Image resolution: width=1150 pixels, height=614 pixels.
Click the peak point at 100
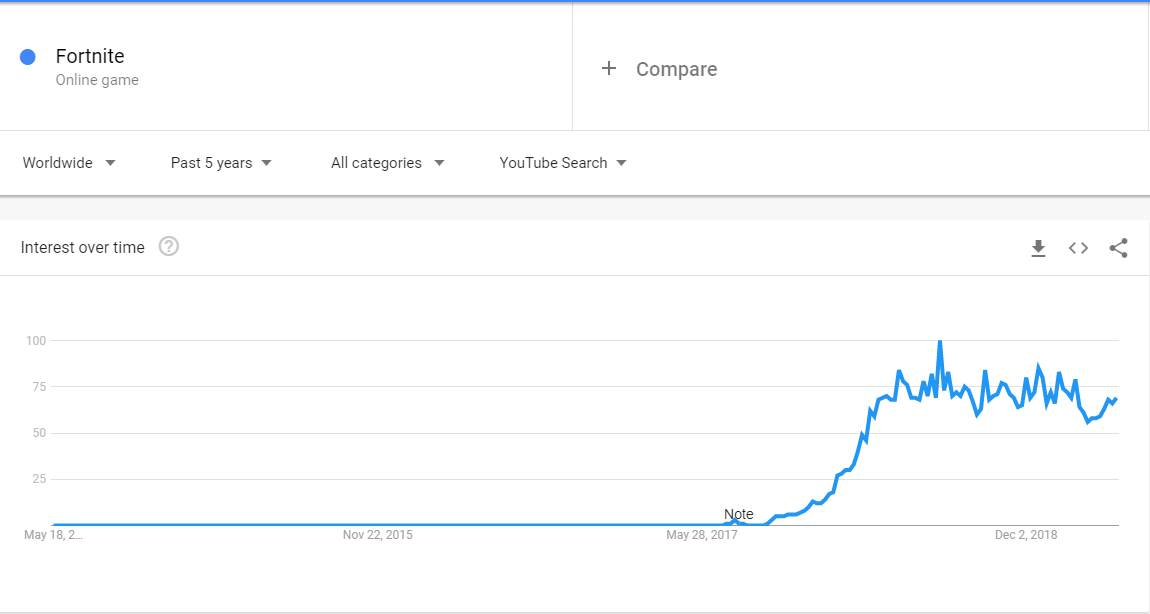point(940,342)
